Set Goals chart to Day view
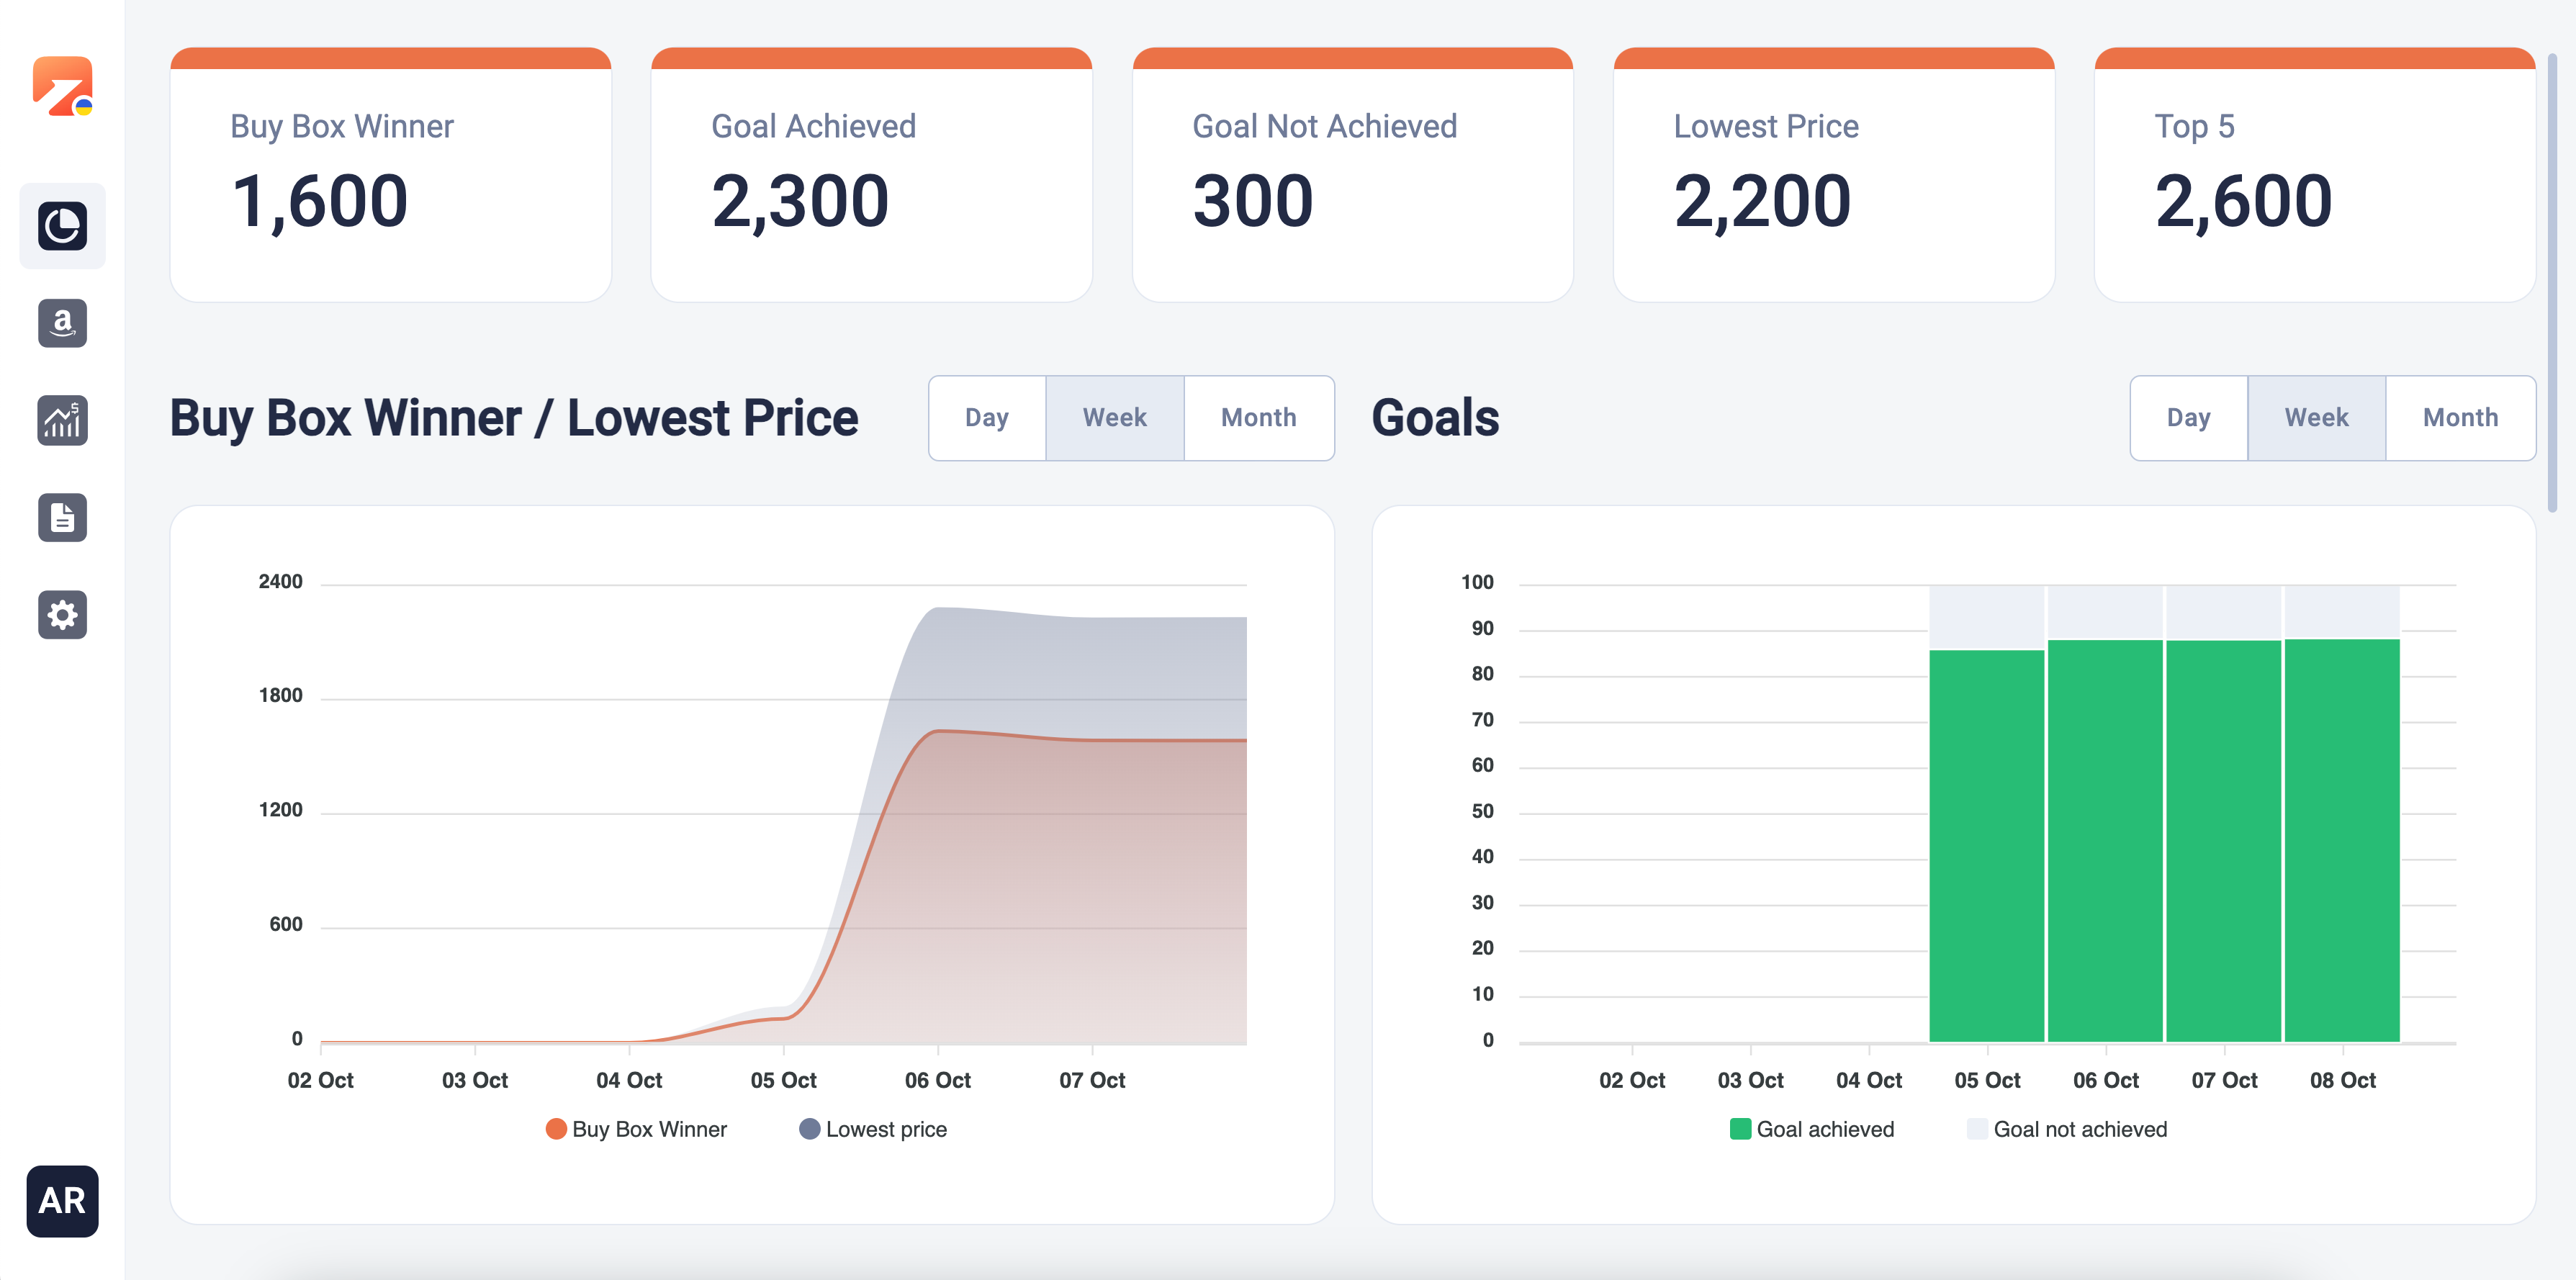 point(2188,418)
